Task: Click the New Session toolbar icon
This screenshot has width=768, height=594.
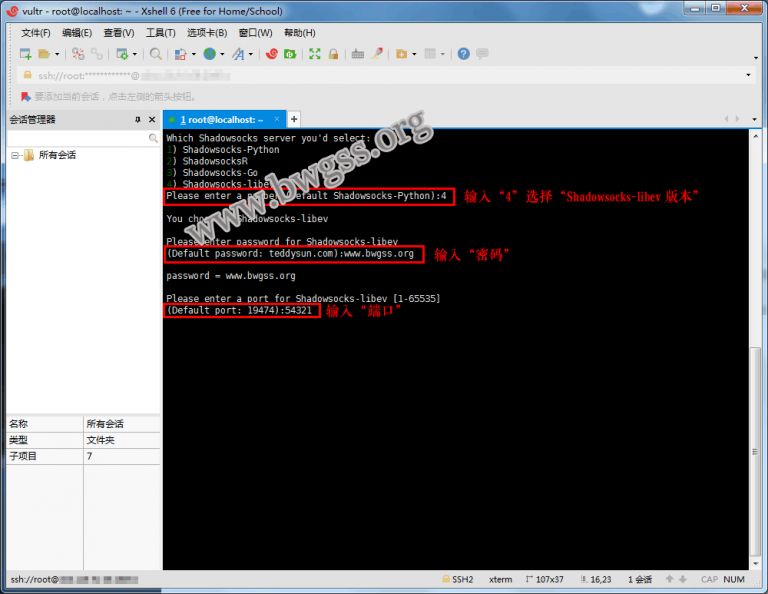Action: 25,54
